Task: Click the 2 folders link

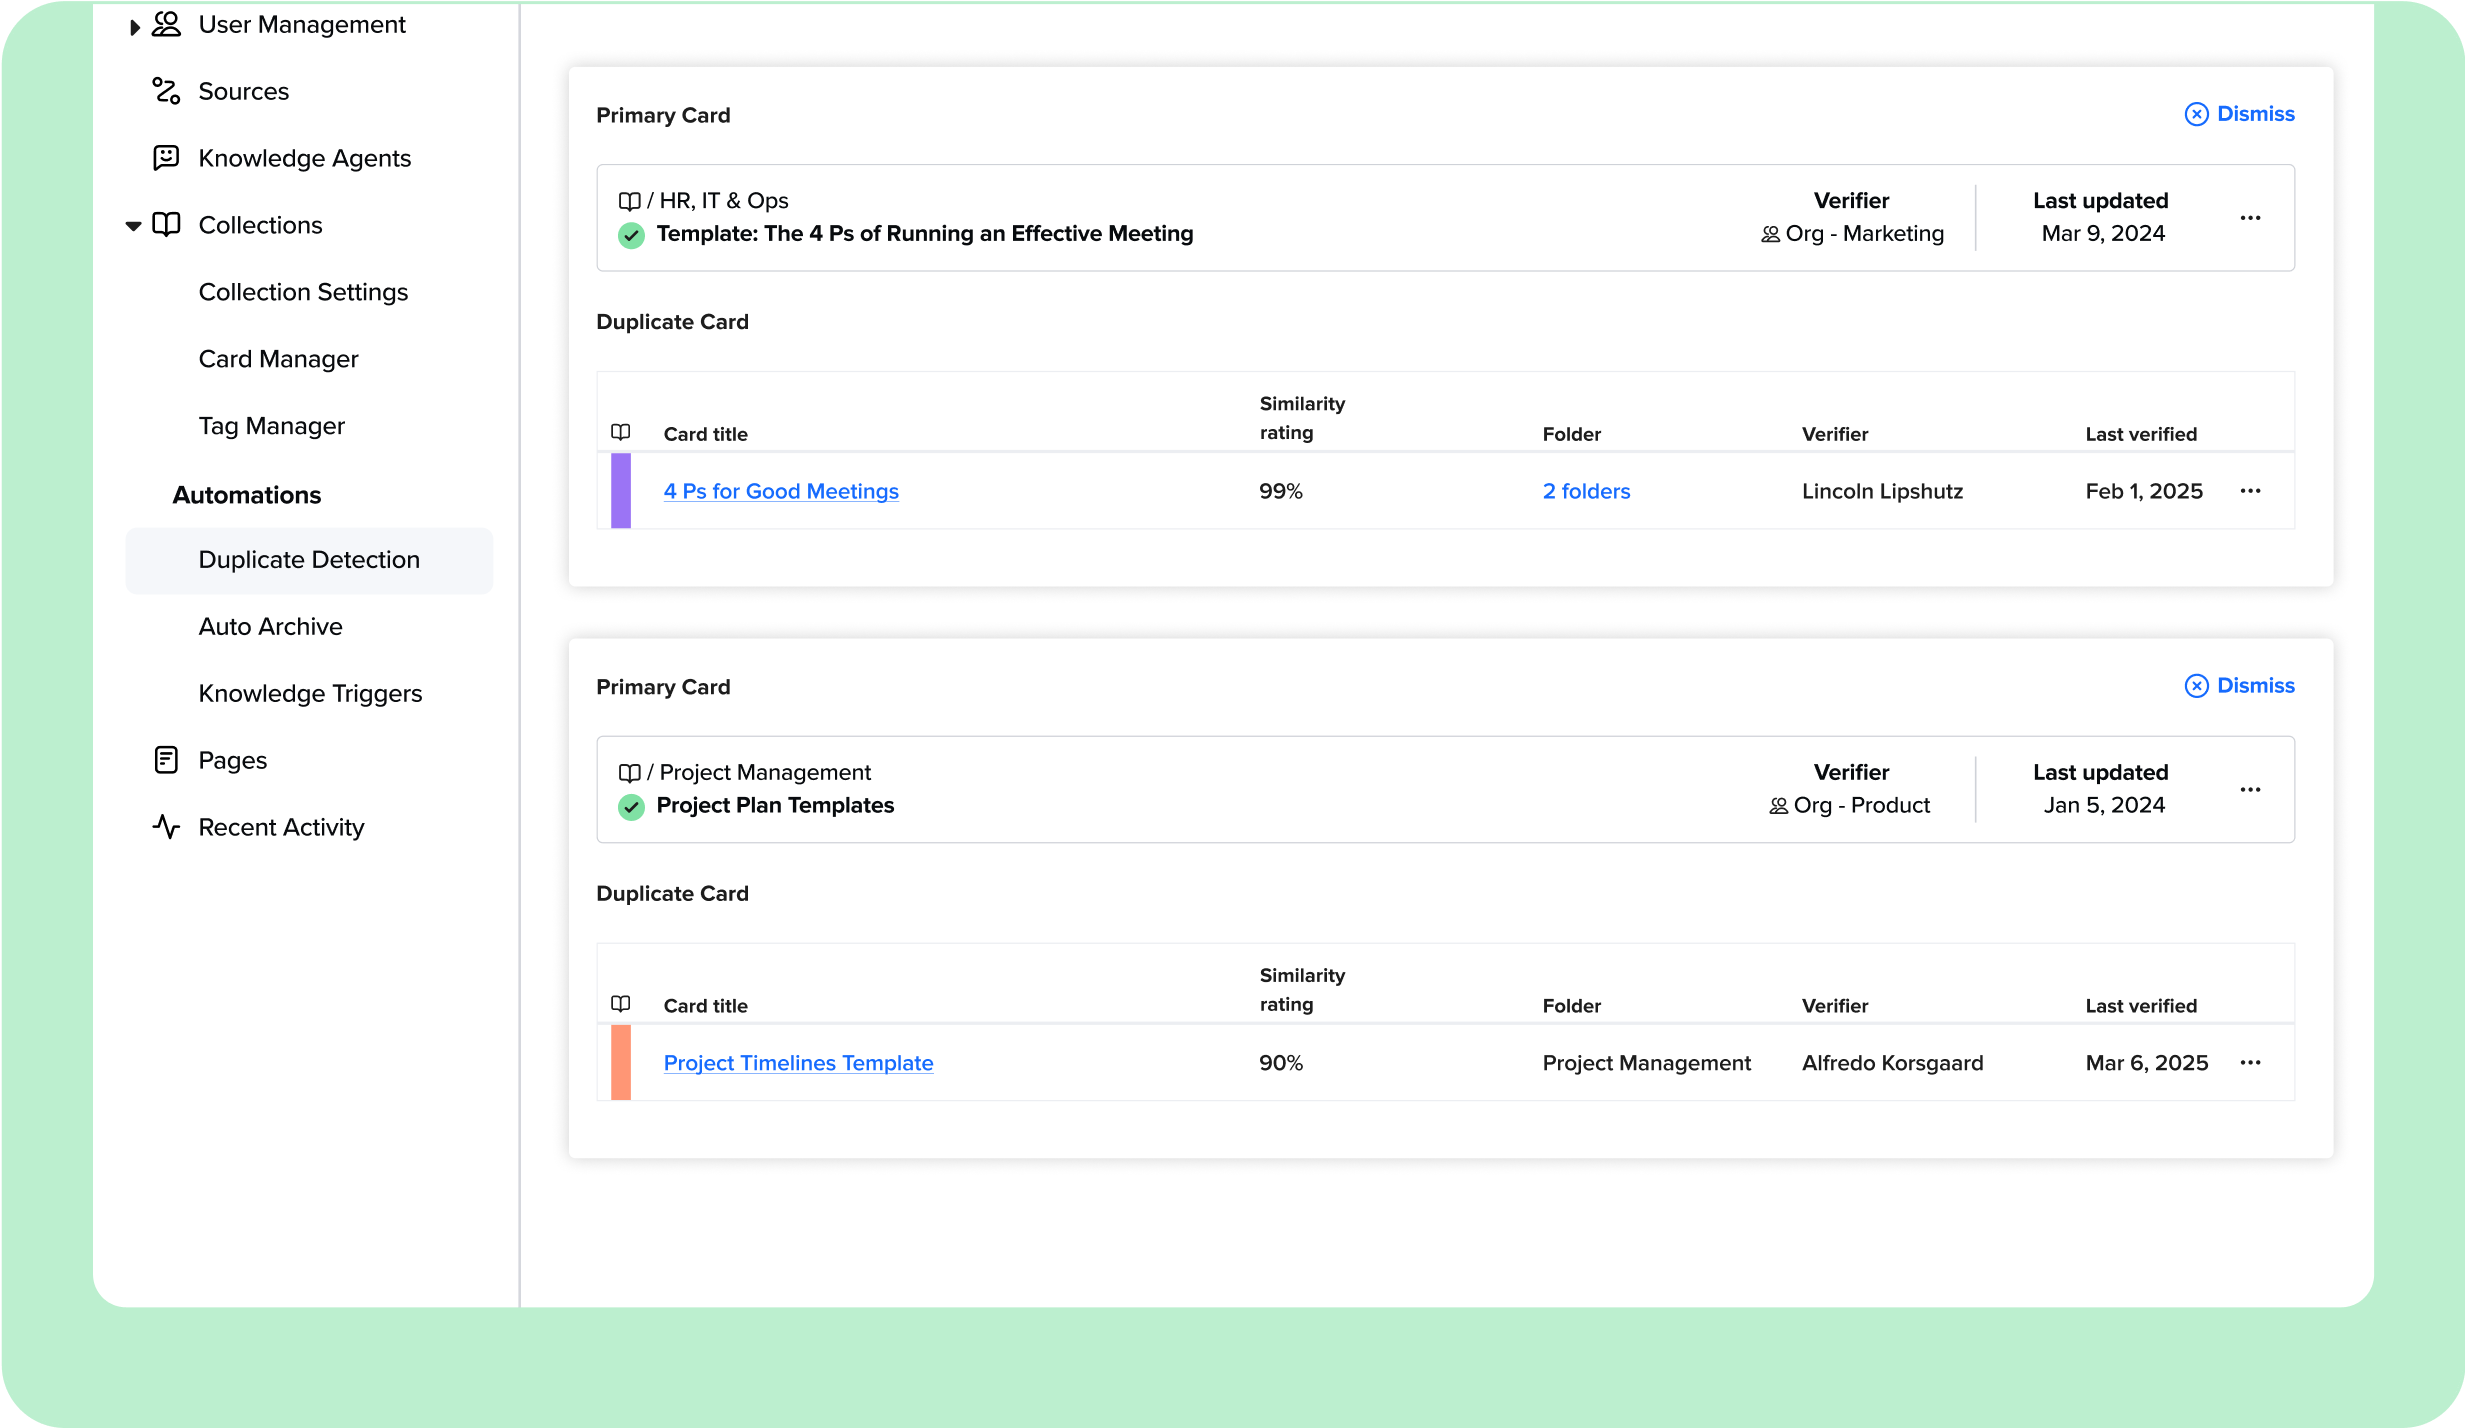Action: (1586, 491)
